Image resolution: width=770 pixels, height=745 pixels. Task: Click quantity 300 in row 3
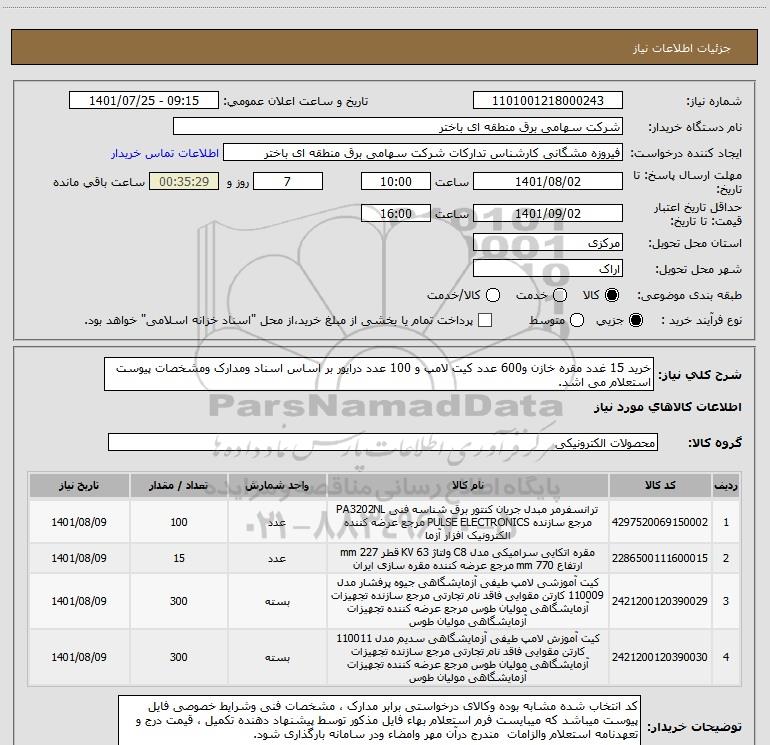pyautogui.click(x=179, y=601)
